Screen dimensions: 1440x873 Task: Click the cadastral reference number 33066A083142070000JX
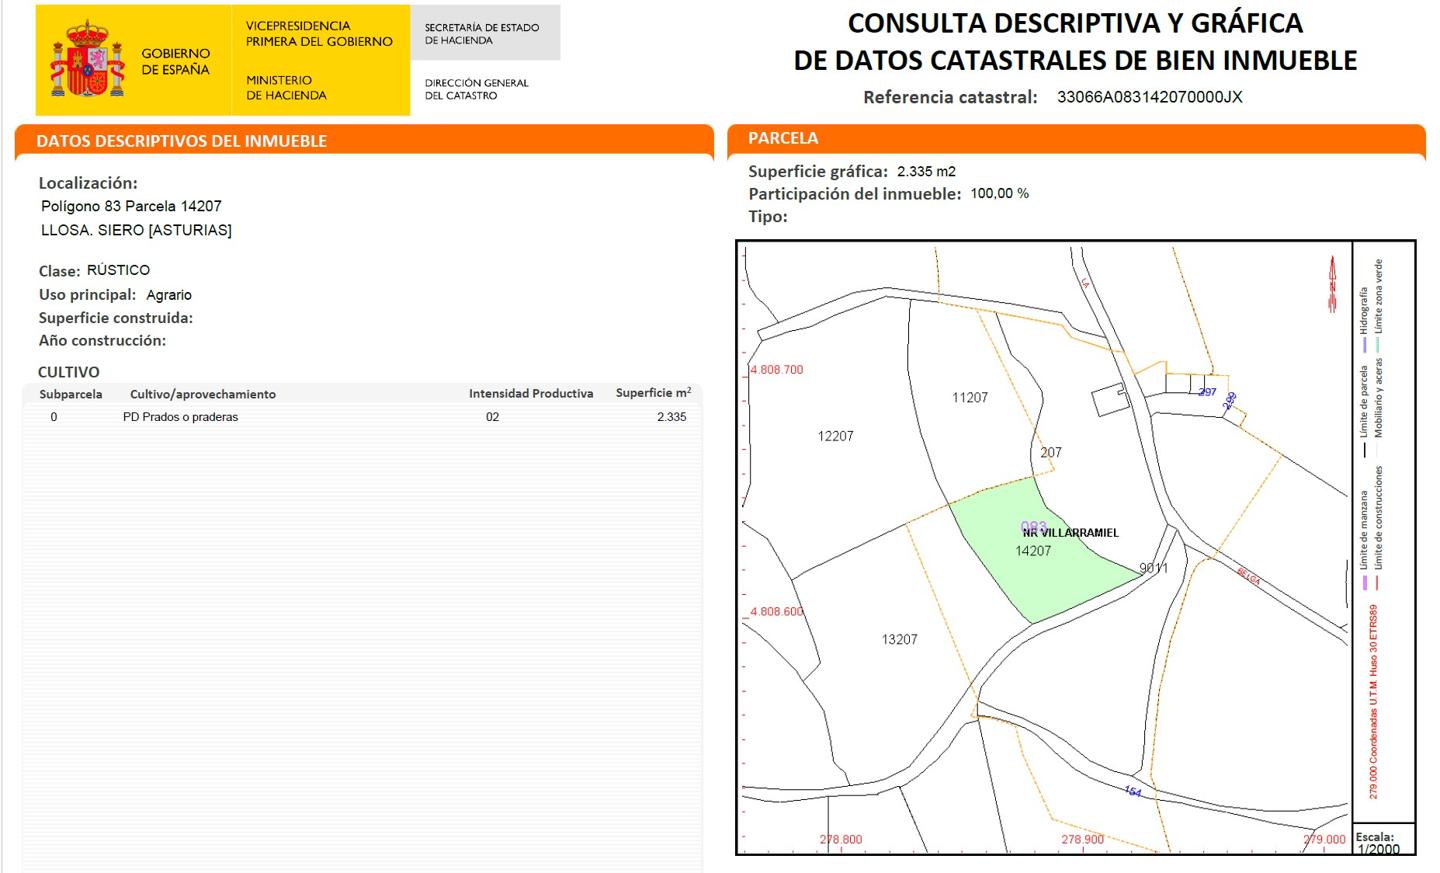(1149, 97)
